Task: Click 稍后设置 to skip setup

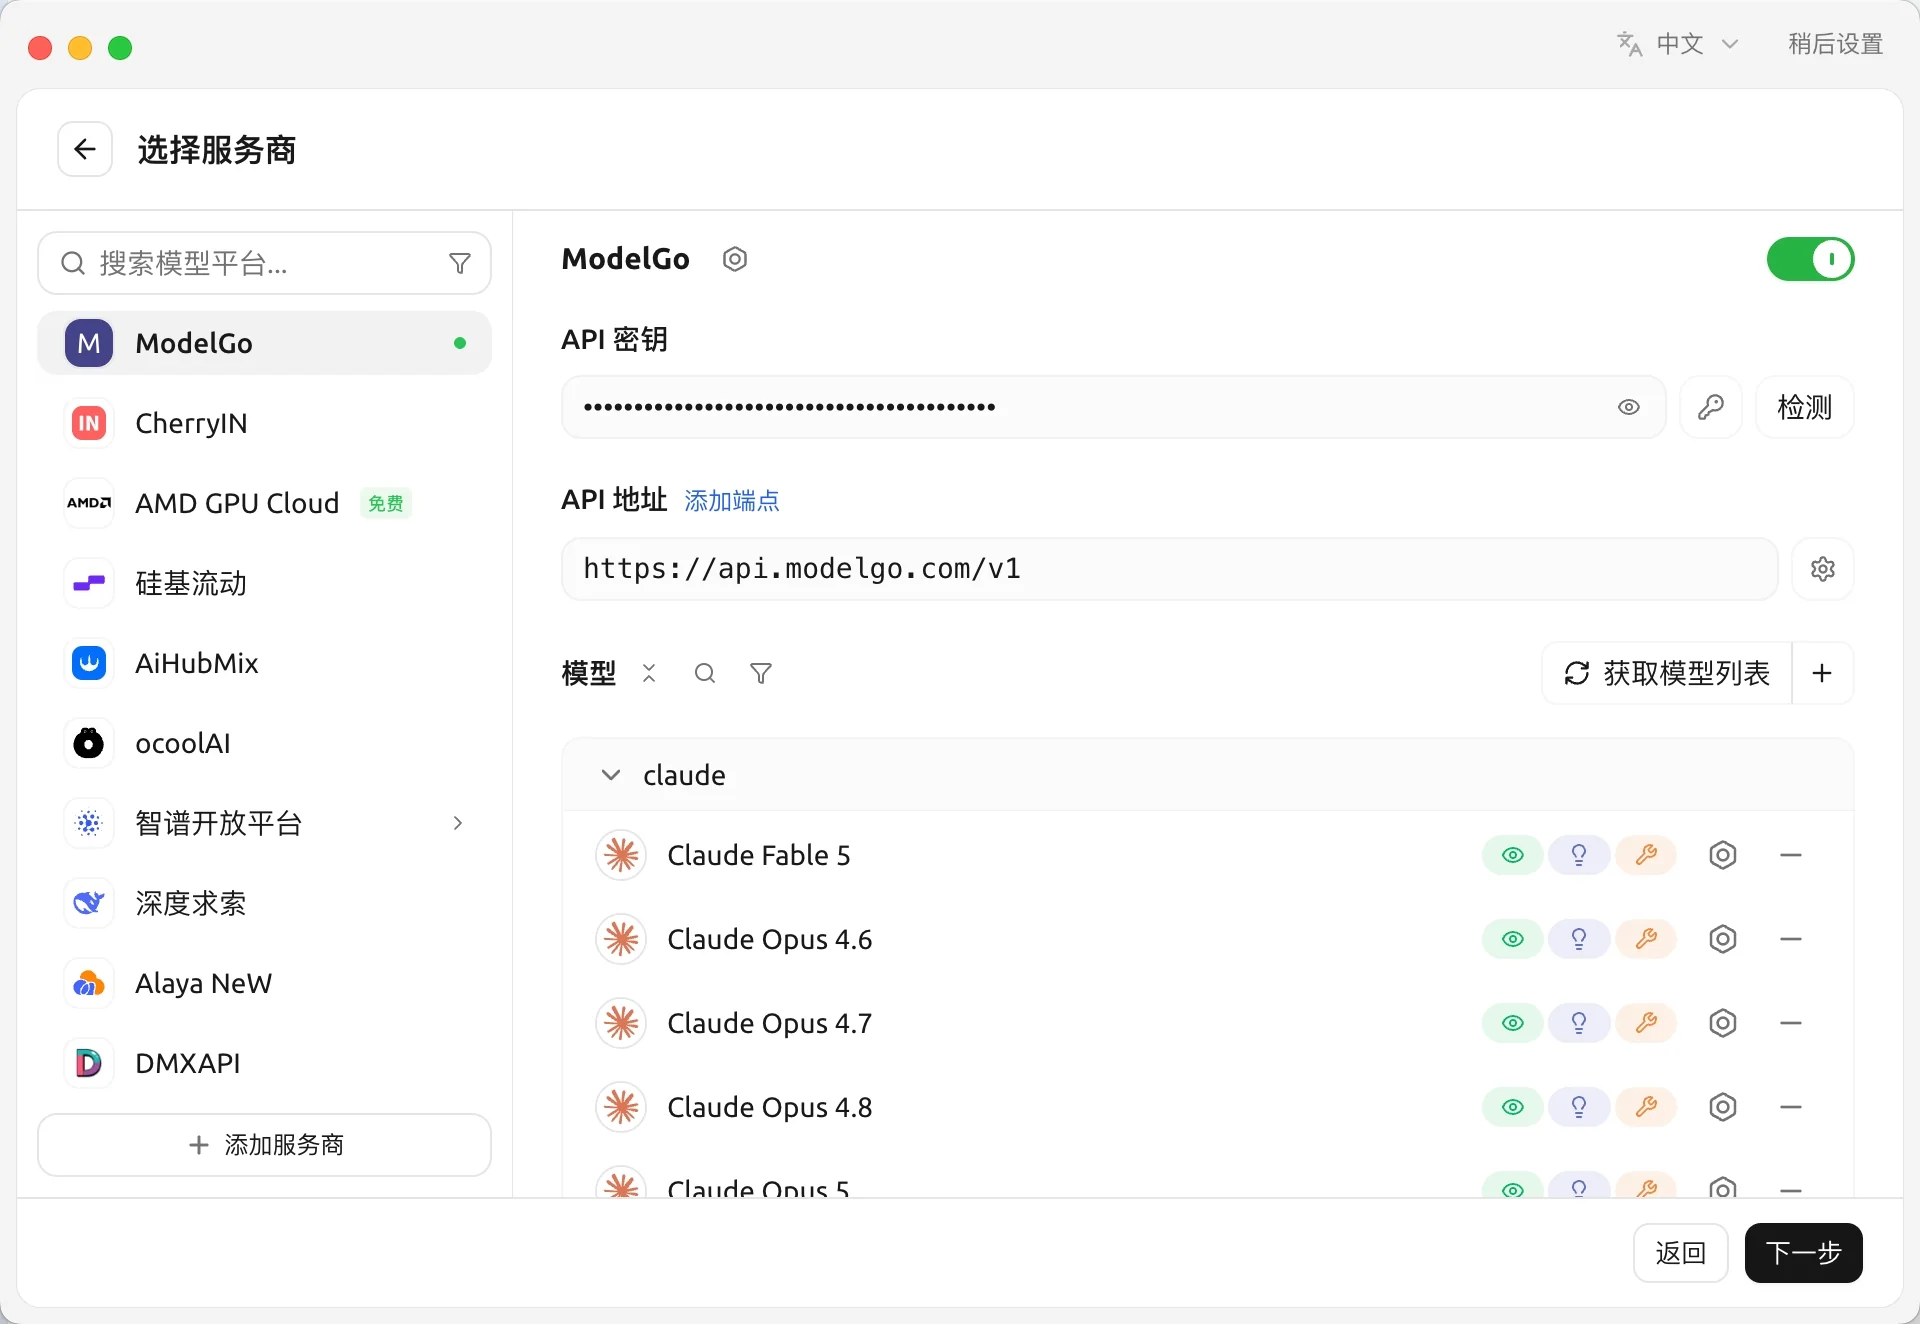Action: [x=1835, y=44]
